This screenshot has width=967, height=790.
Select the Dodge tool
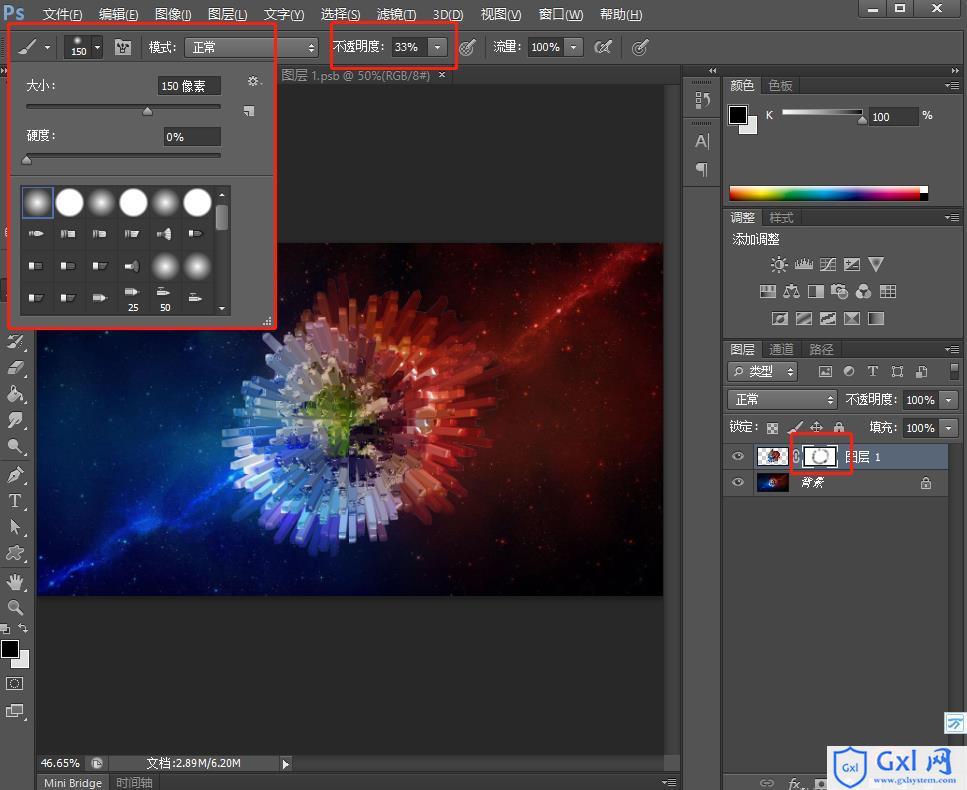[x=15, y=446]
